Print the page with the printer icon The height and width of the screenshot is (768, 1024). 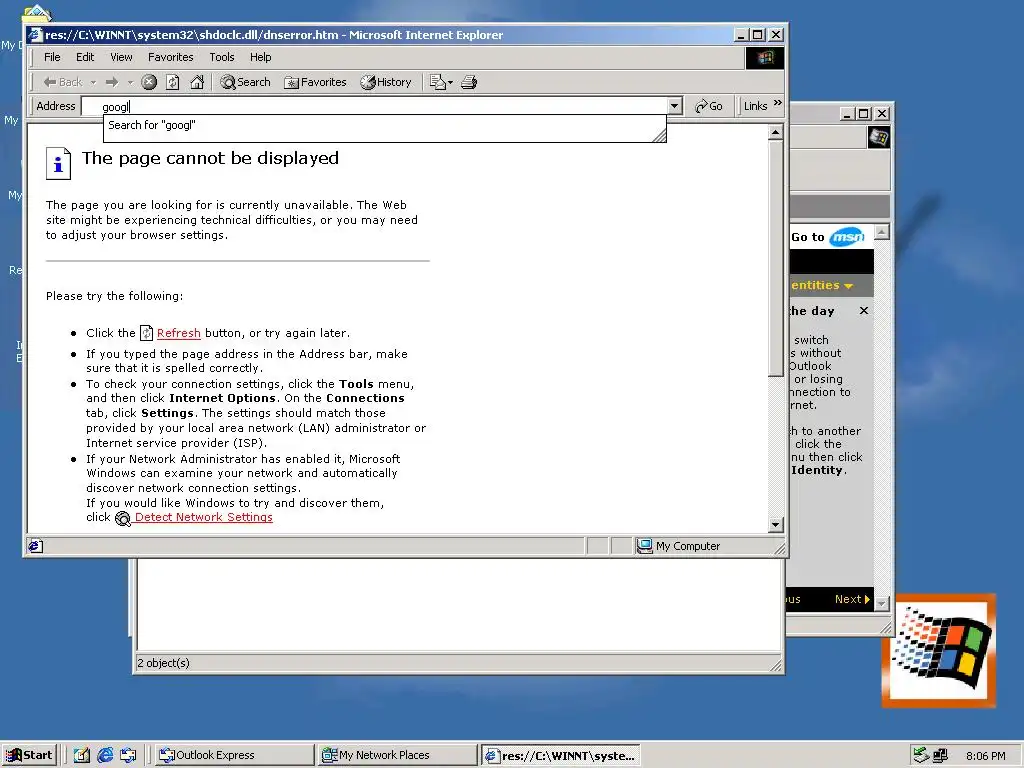469,82
